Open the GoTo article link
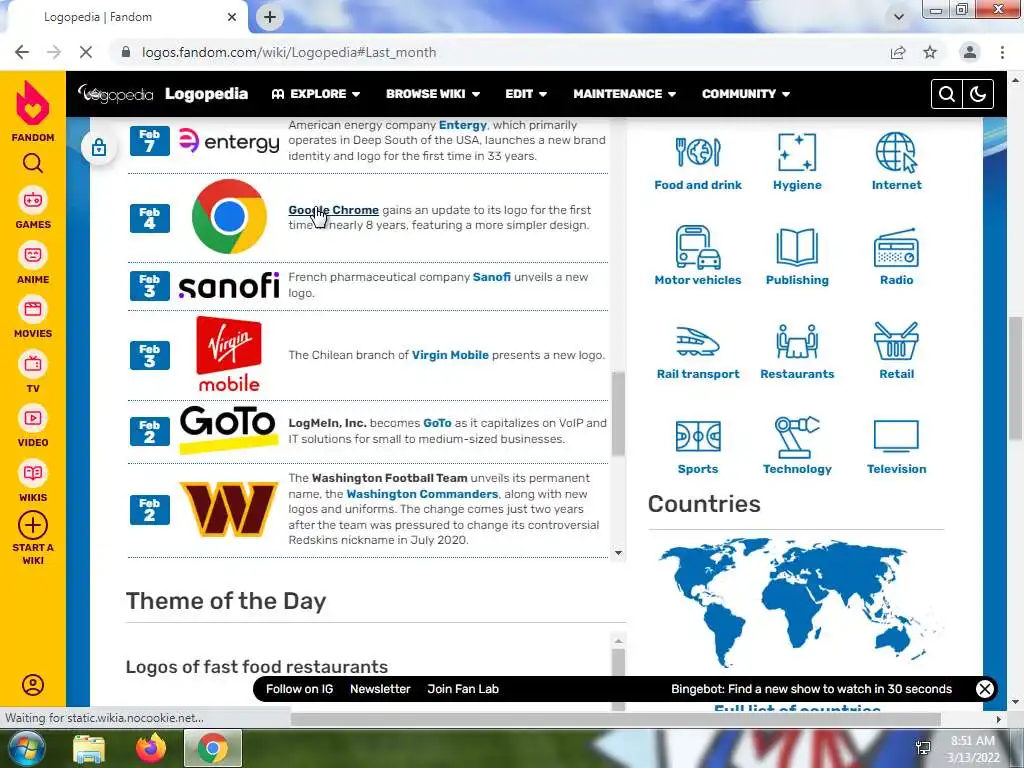 tap(438, 423)
